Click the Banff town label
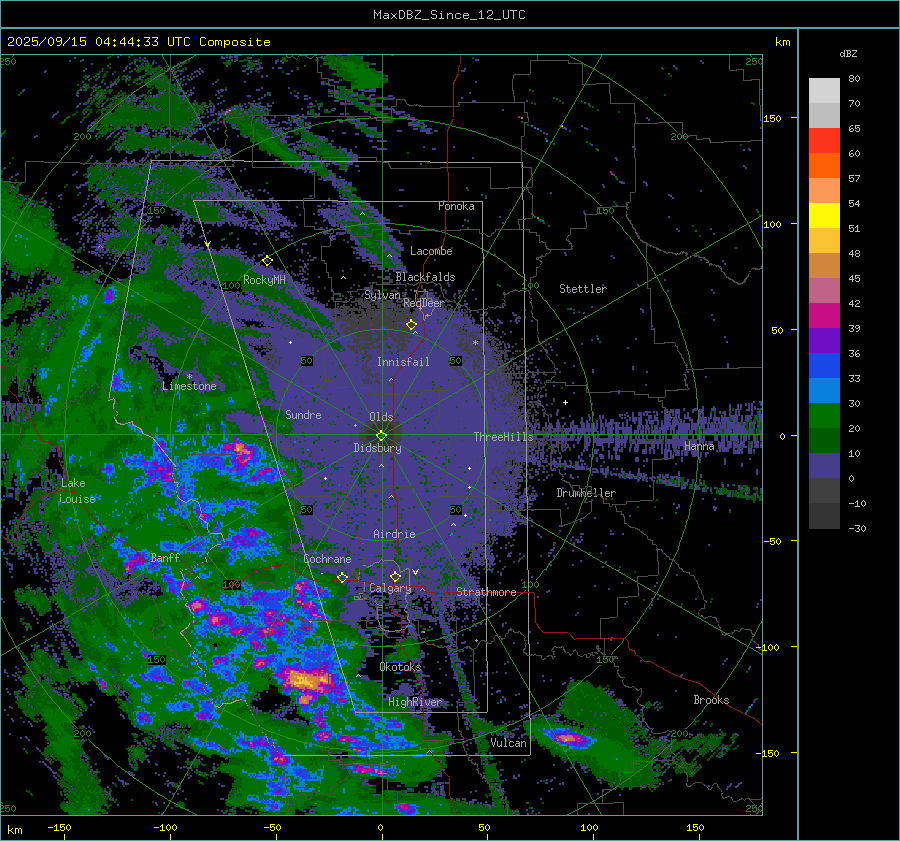This screenshot has height=841, width=900. pos(165,557)
